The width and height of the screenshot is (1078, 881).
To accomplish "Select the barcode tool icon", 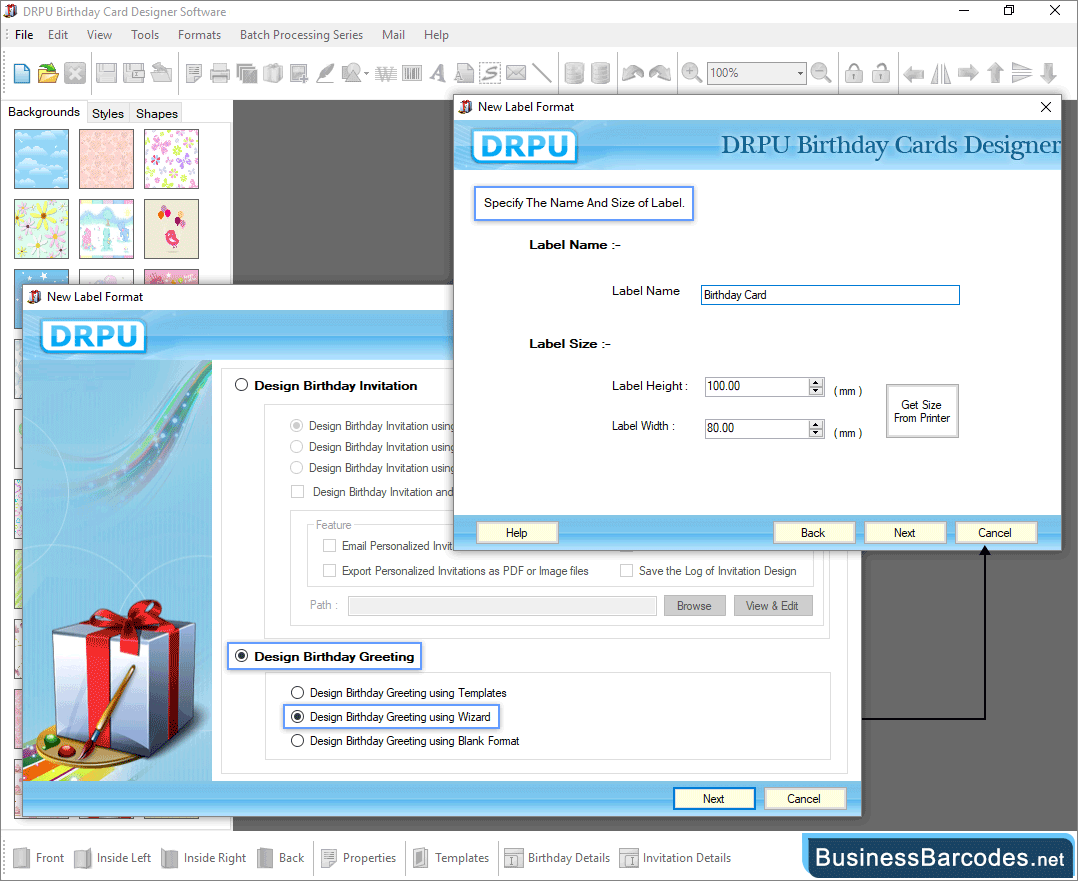I will [x=412, y=73].
